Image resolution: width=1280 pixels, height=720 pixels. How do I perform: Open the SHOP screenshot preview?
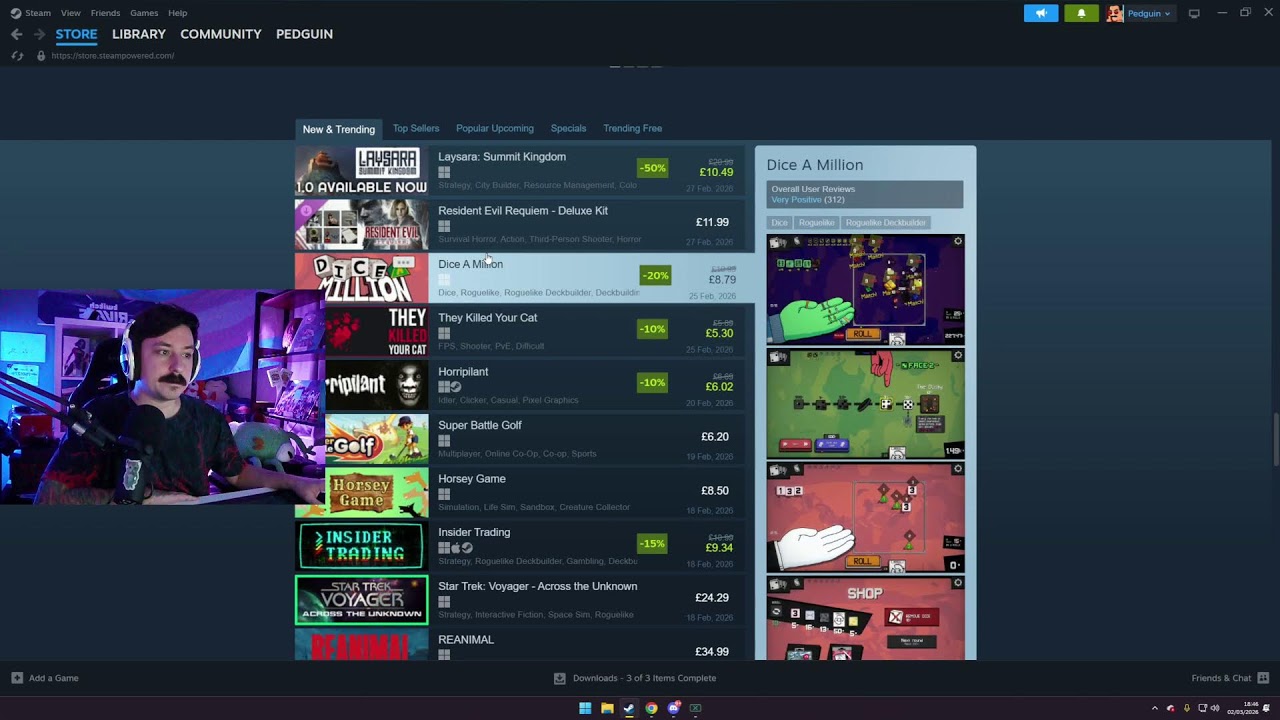(x=866, y=618)
